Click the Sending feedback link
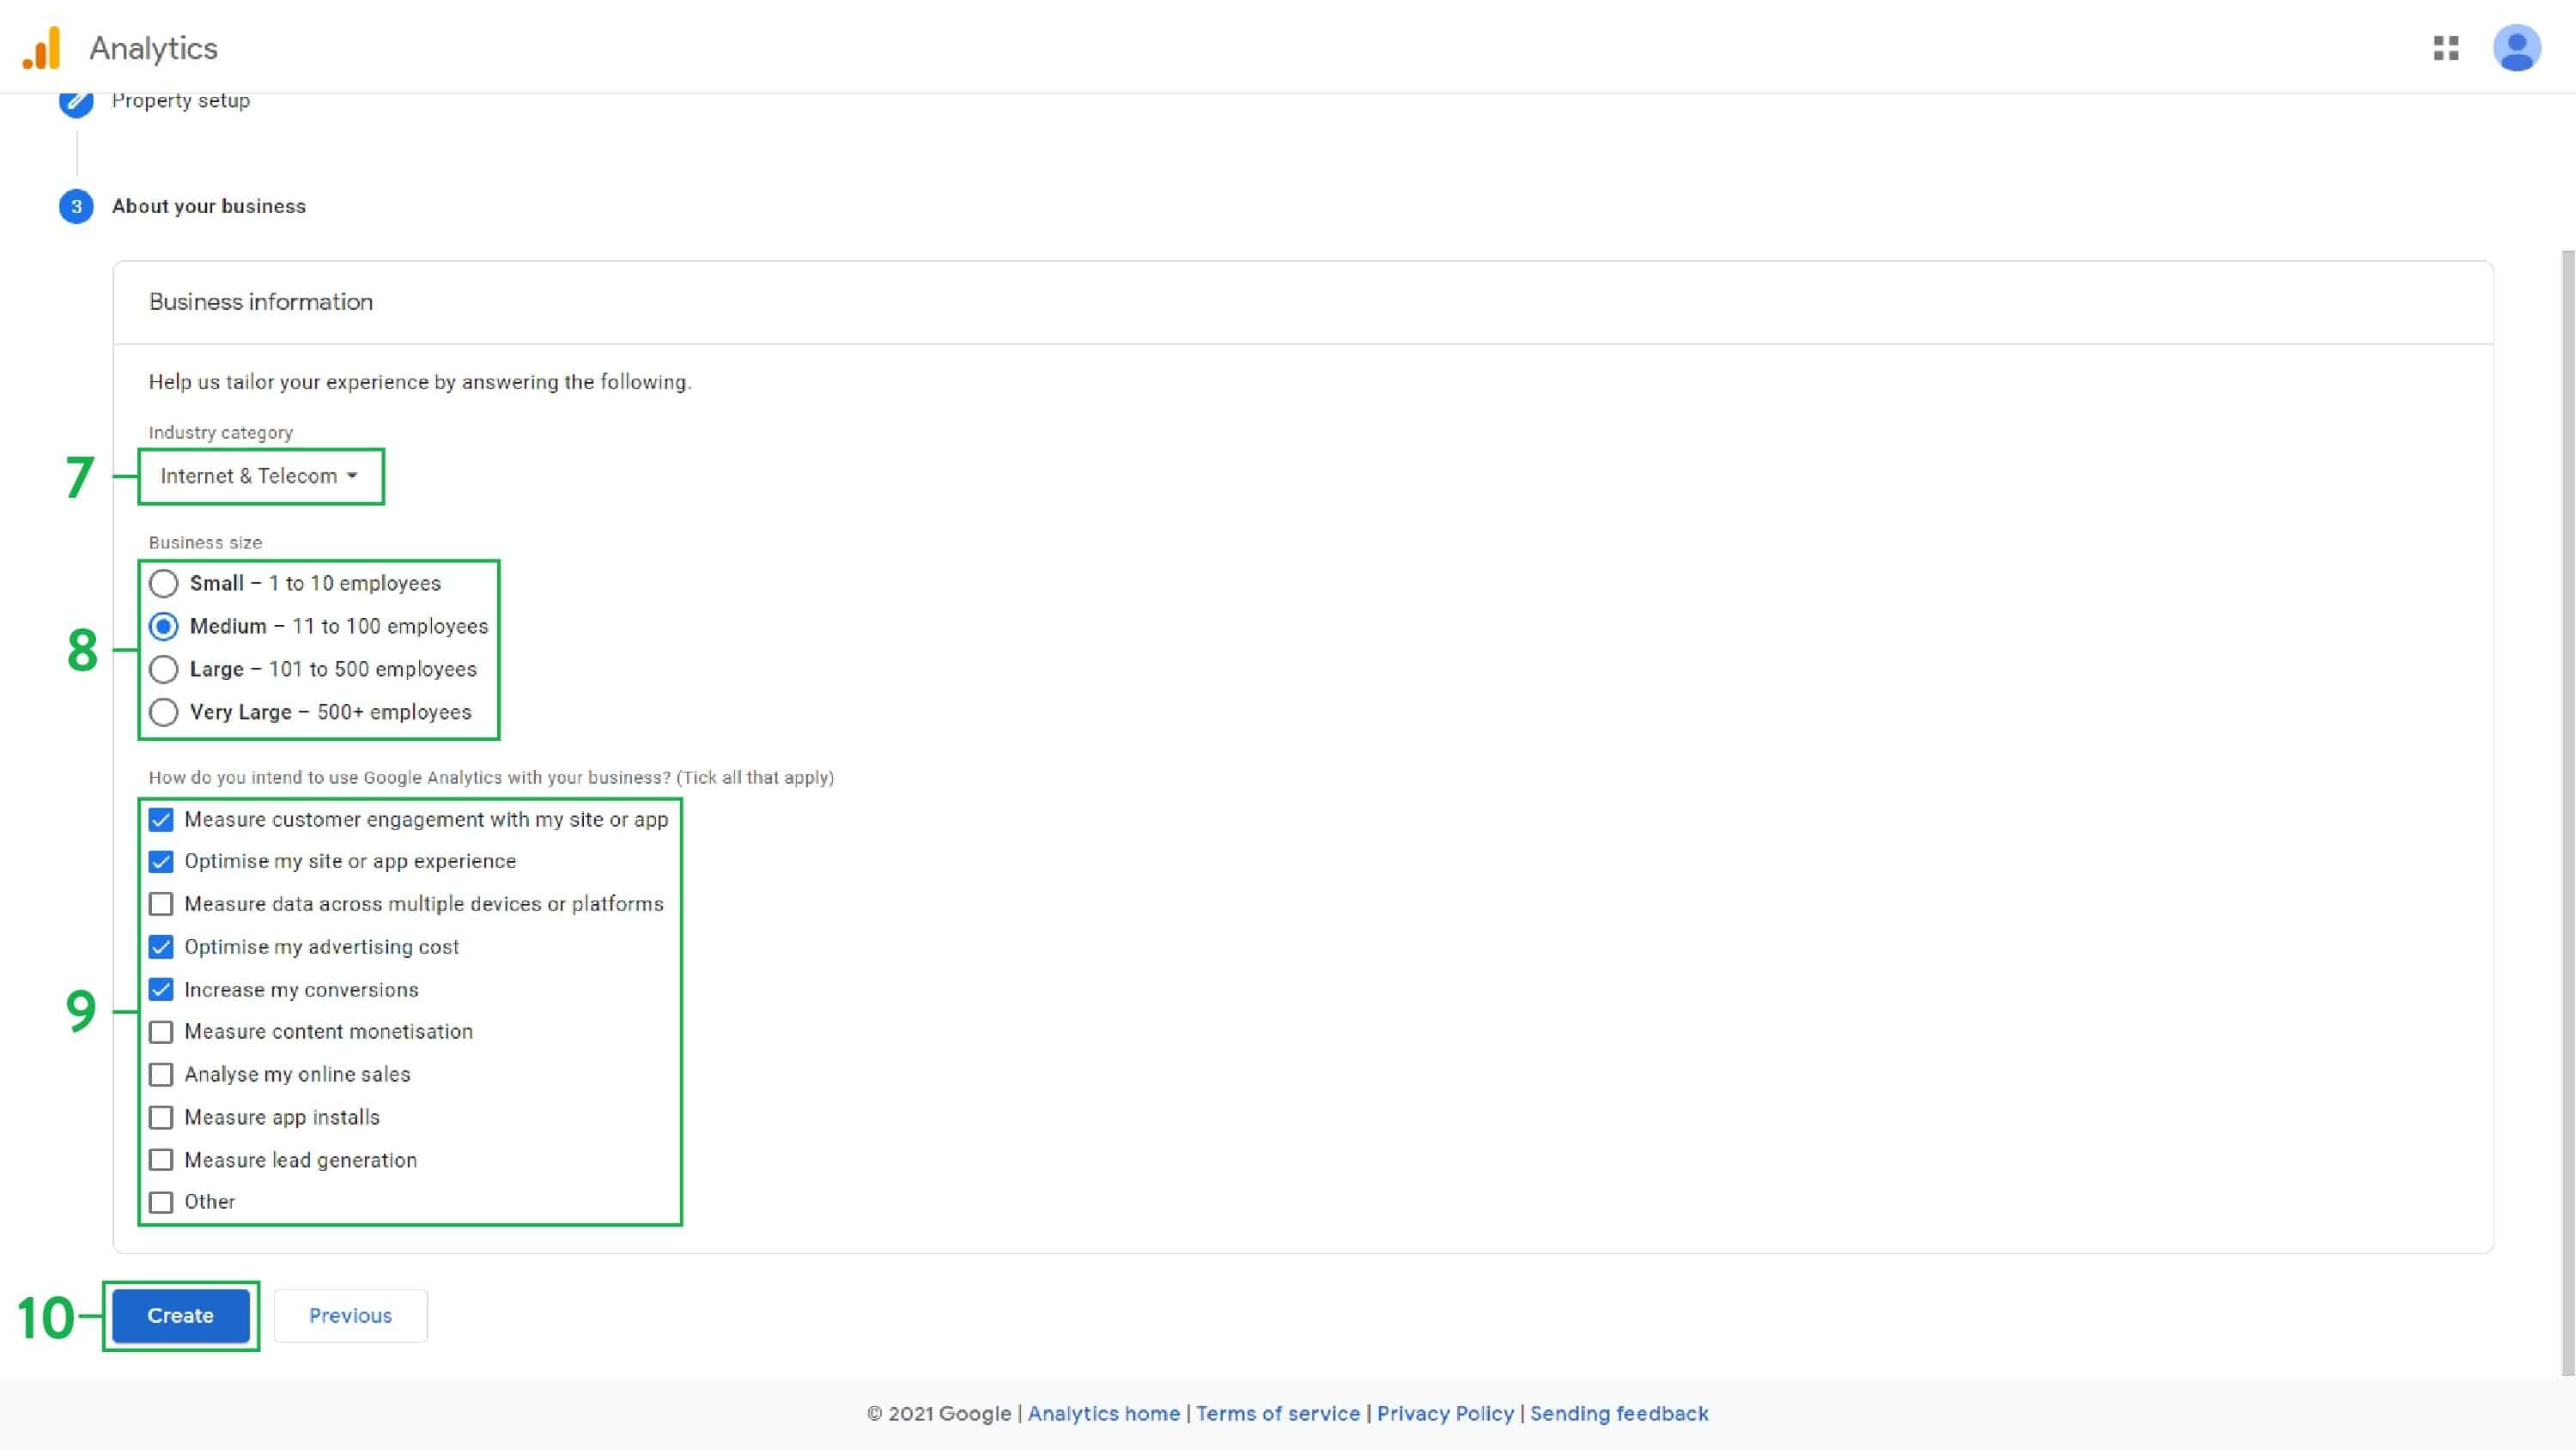The image size is (2576, 1449). click(x=1618, y=1413)
